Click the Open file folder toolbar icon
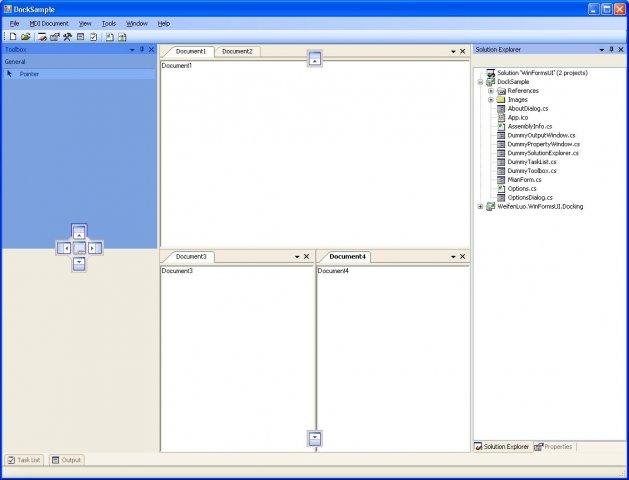Image resolution: width=629 pixels, height=480 pixels. [25, 37]
